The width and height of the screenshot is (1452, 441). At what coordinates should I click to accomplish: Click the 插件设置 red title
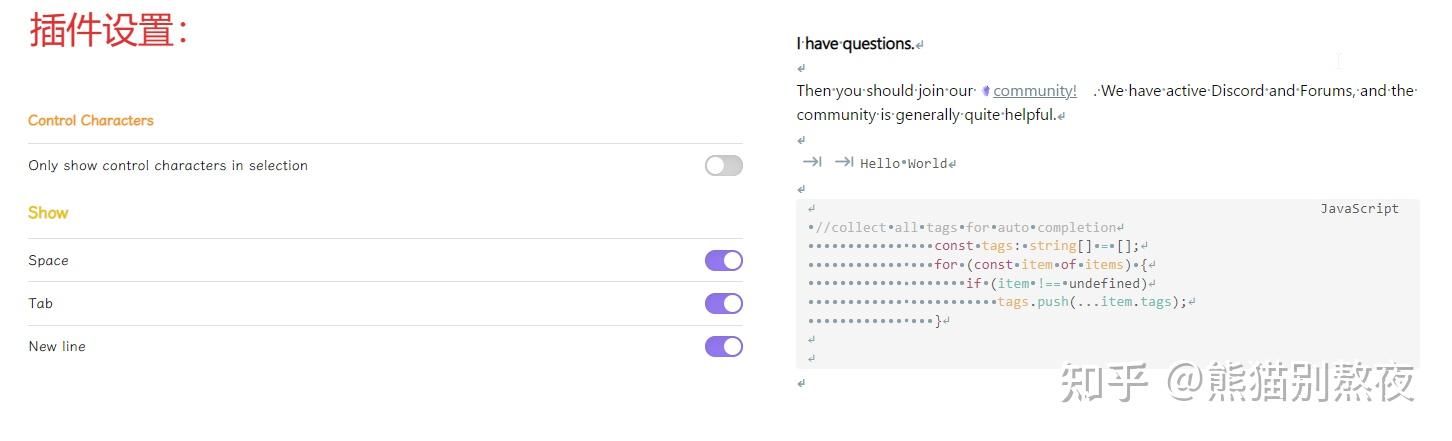[x=109, y=30]
